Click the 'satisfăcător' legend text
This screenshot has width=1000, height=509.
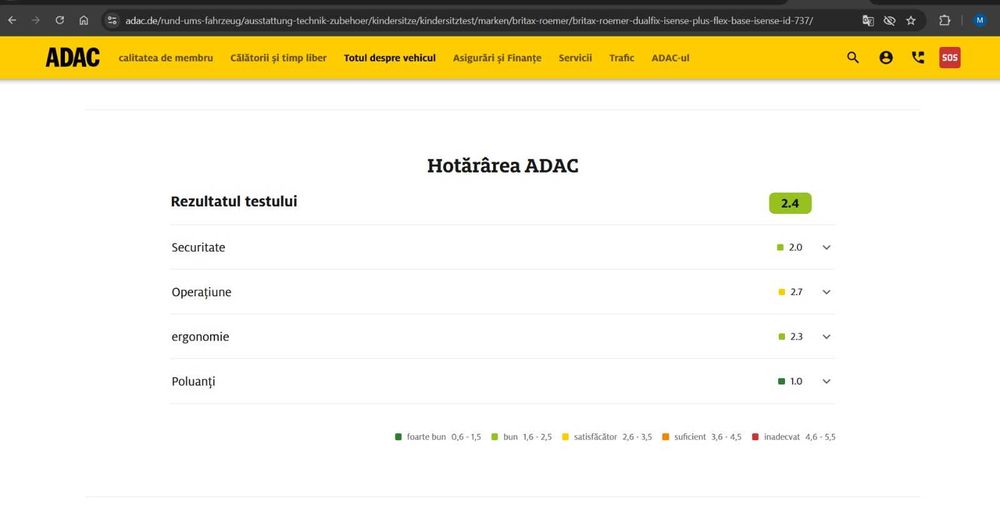click(x=595, y=437)
